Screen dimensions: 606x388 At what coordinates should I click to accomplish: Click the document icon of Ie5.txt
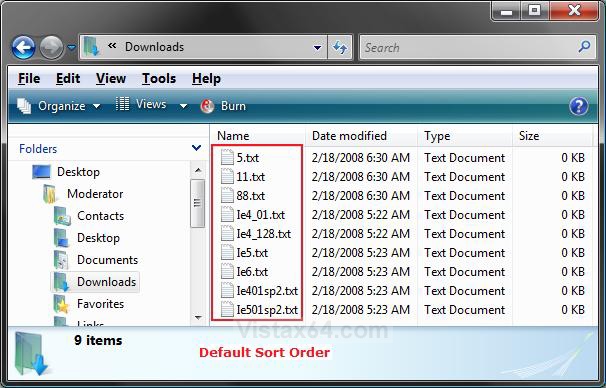click(227, 252)
